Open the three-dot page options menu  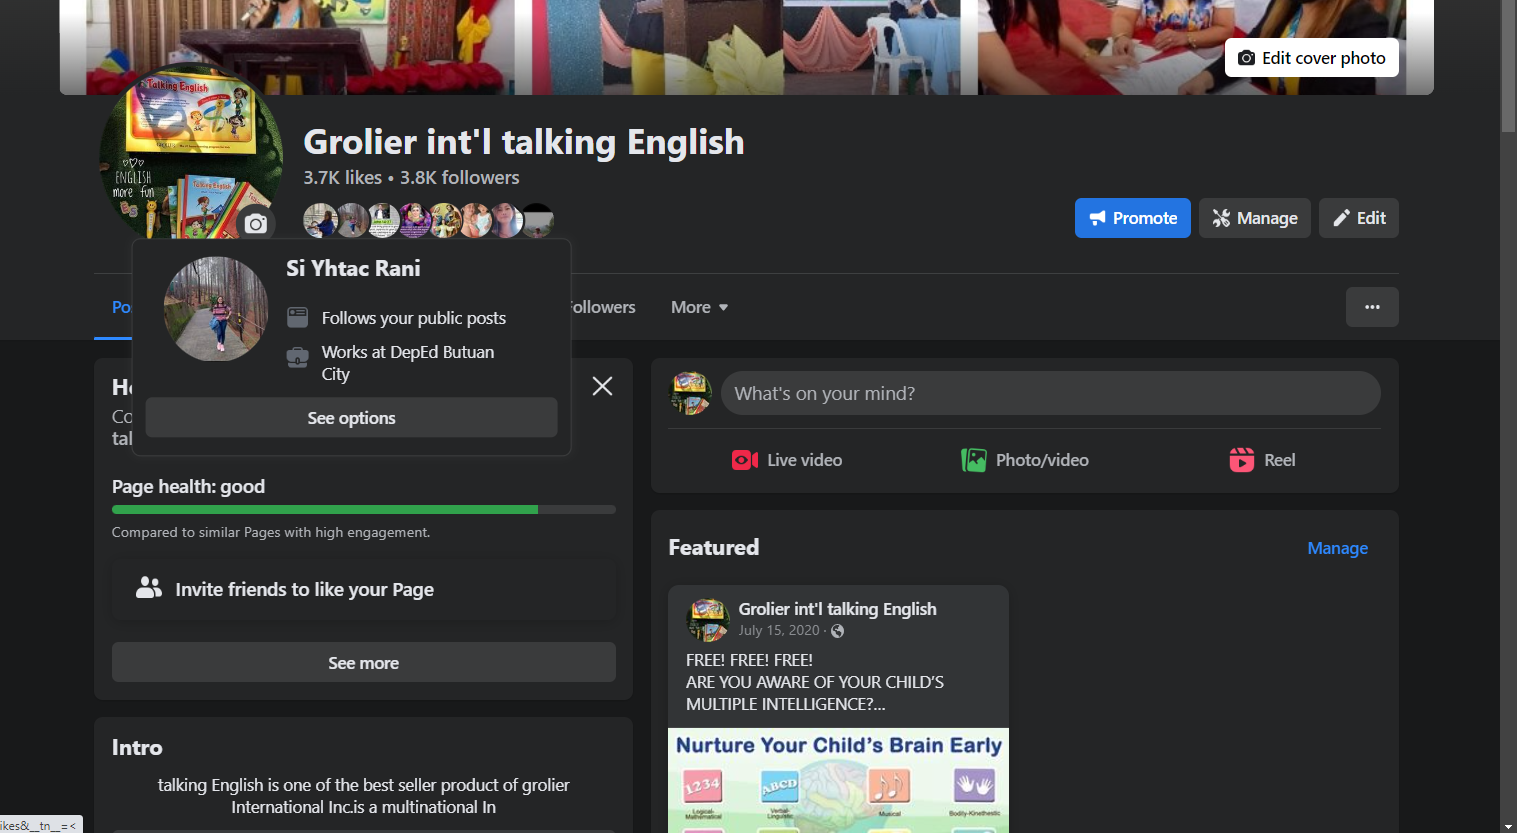1372,307
